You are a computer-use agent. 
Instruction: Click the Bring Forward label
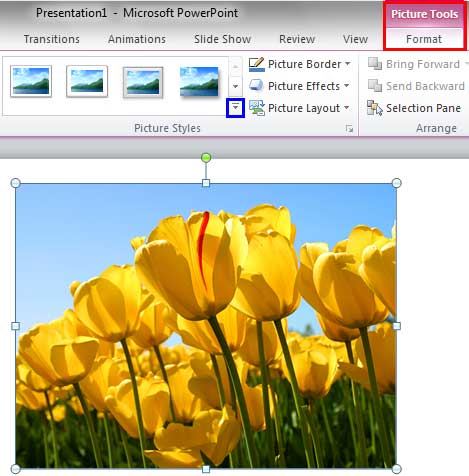tap(423, 64)
